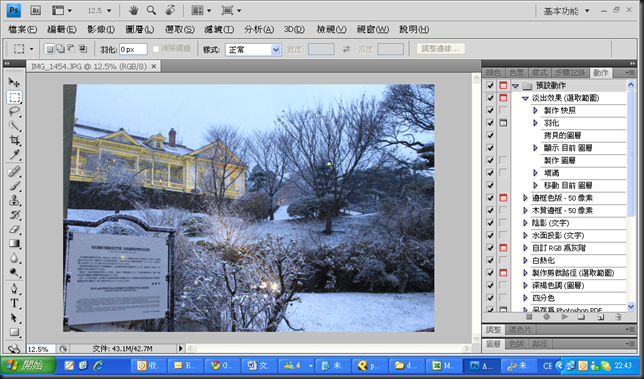Select the Blur tool
644x379 pixels.
coord(14,258)
